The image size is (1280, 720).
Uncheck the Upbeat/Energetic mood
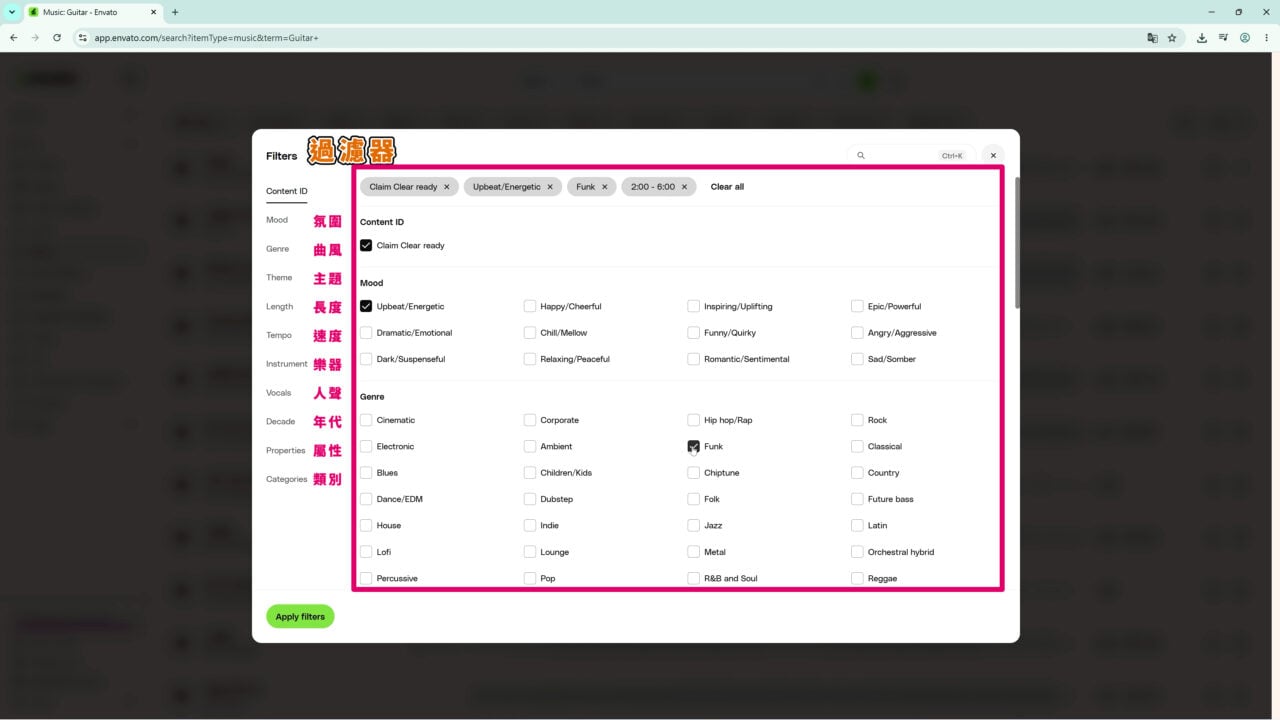point(366,306)
